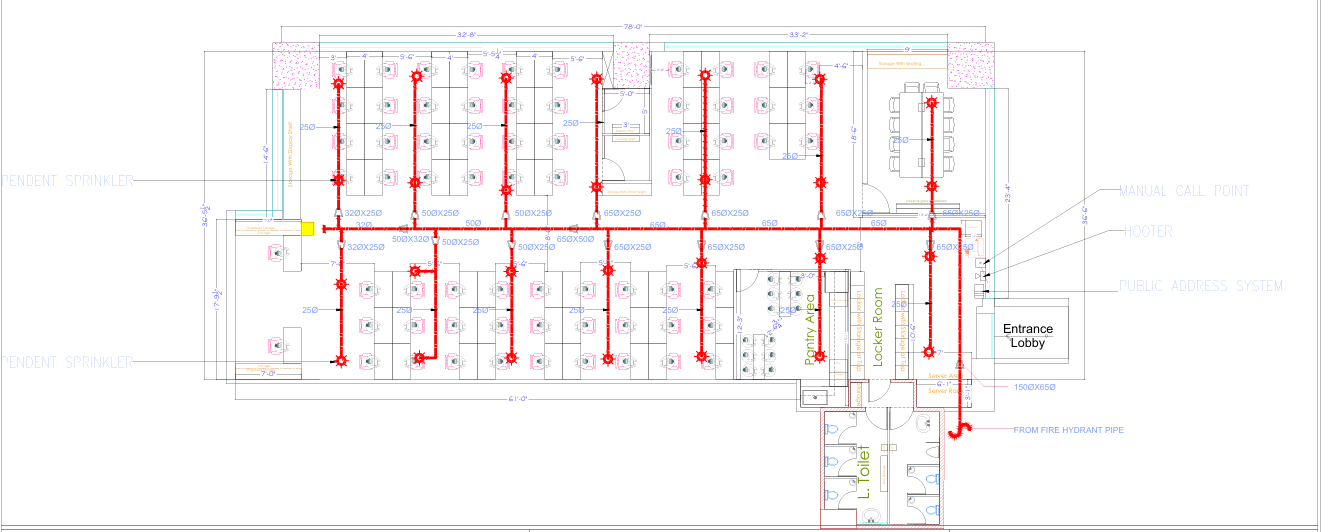Select the MANUAL CALL POINT annotation text

(1184, 190)
